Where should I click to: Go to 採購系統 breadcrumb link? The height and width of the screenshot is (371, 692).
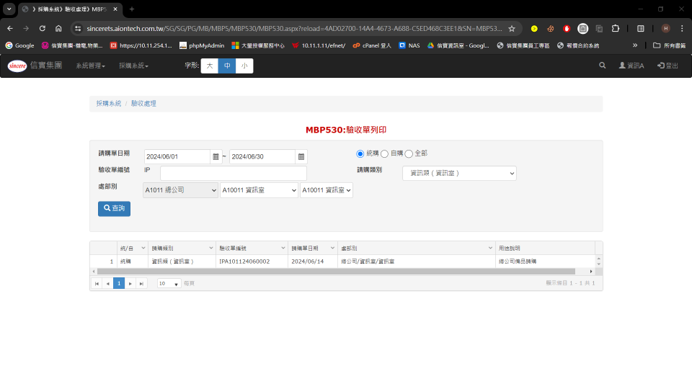click(x=109, y=103)
